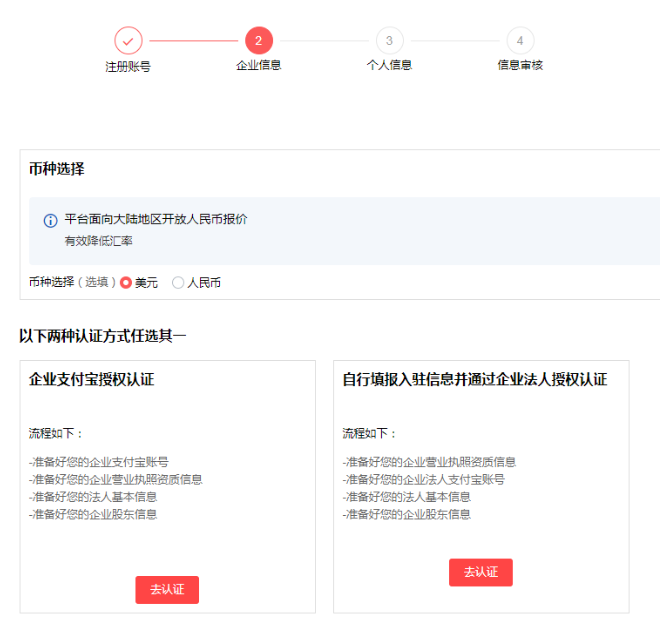Click the 注册账号 step label
Screen dimensions: 670x620
click(128, 66)
